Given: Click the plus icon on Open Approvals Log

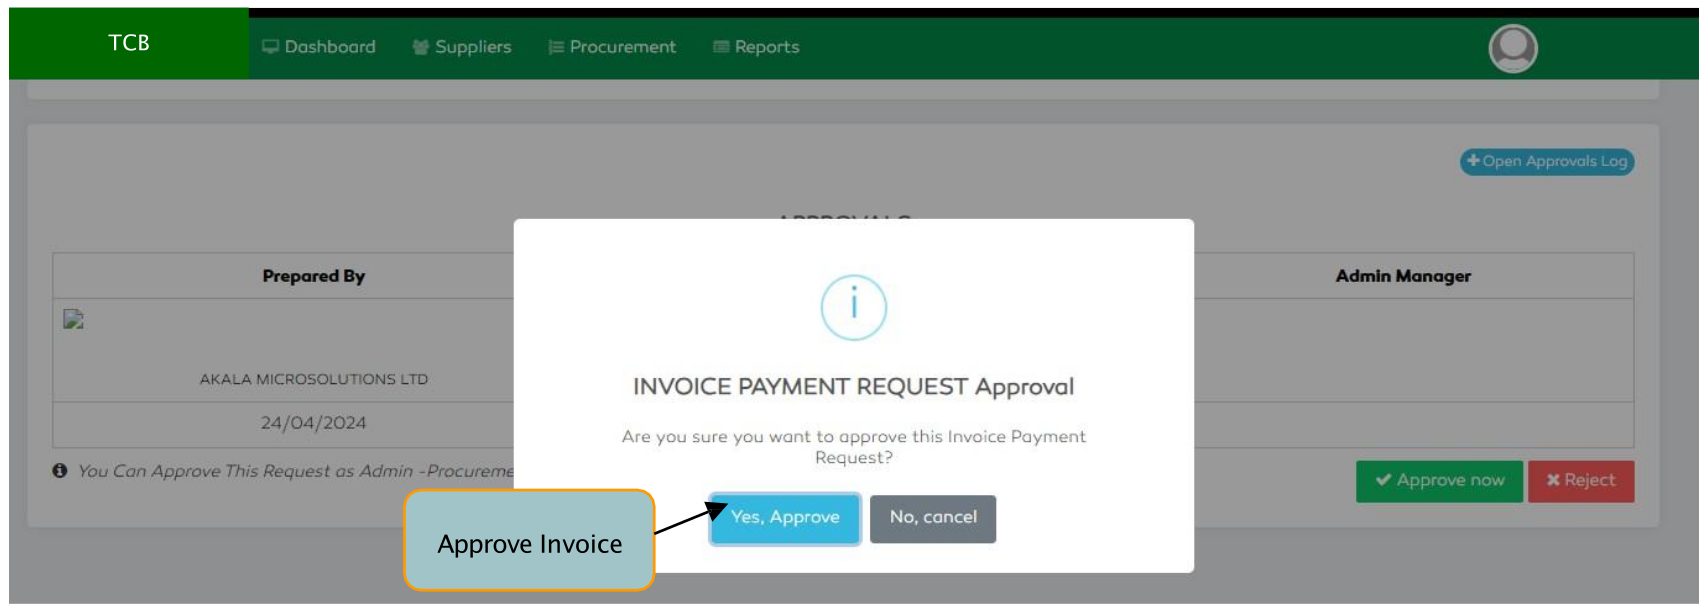Looking at the screenshot, I should click(1473, 160).
